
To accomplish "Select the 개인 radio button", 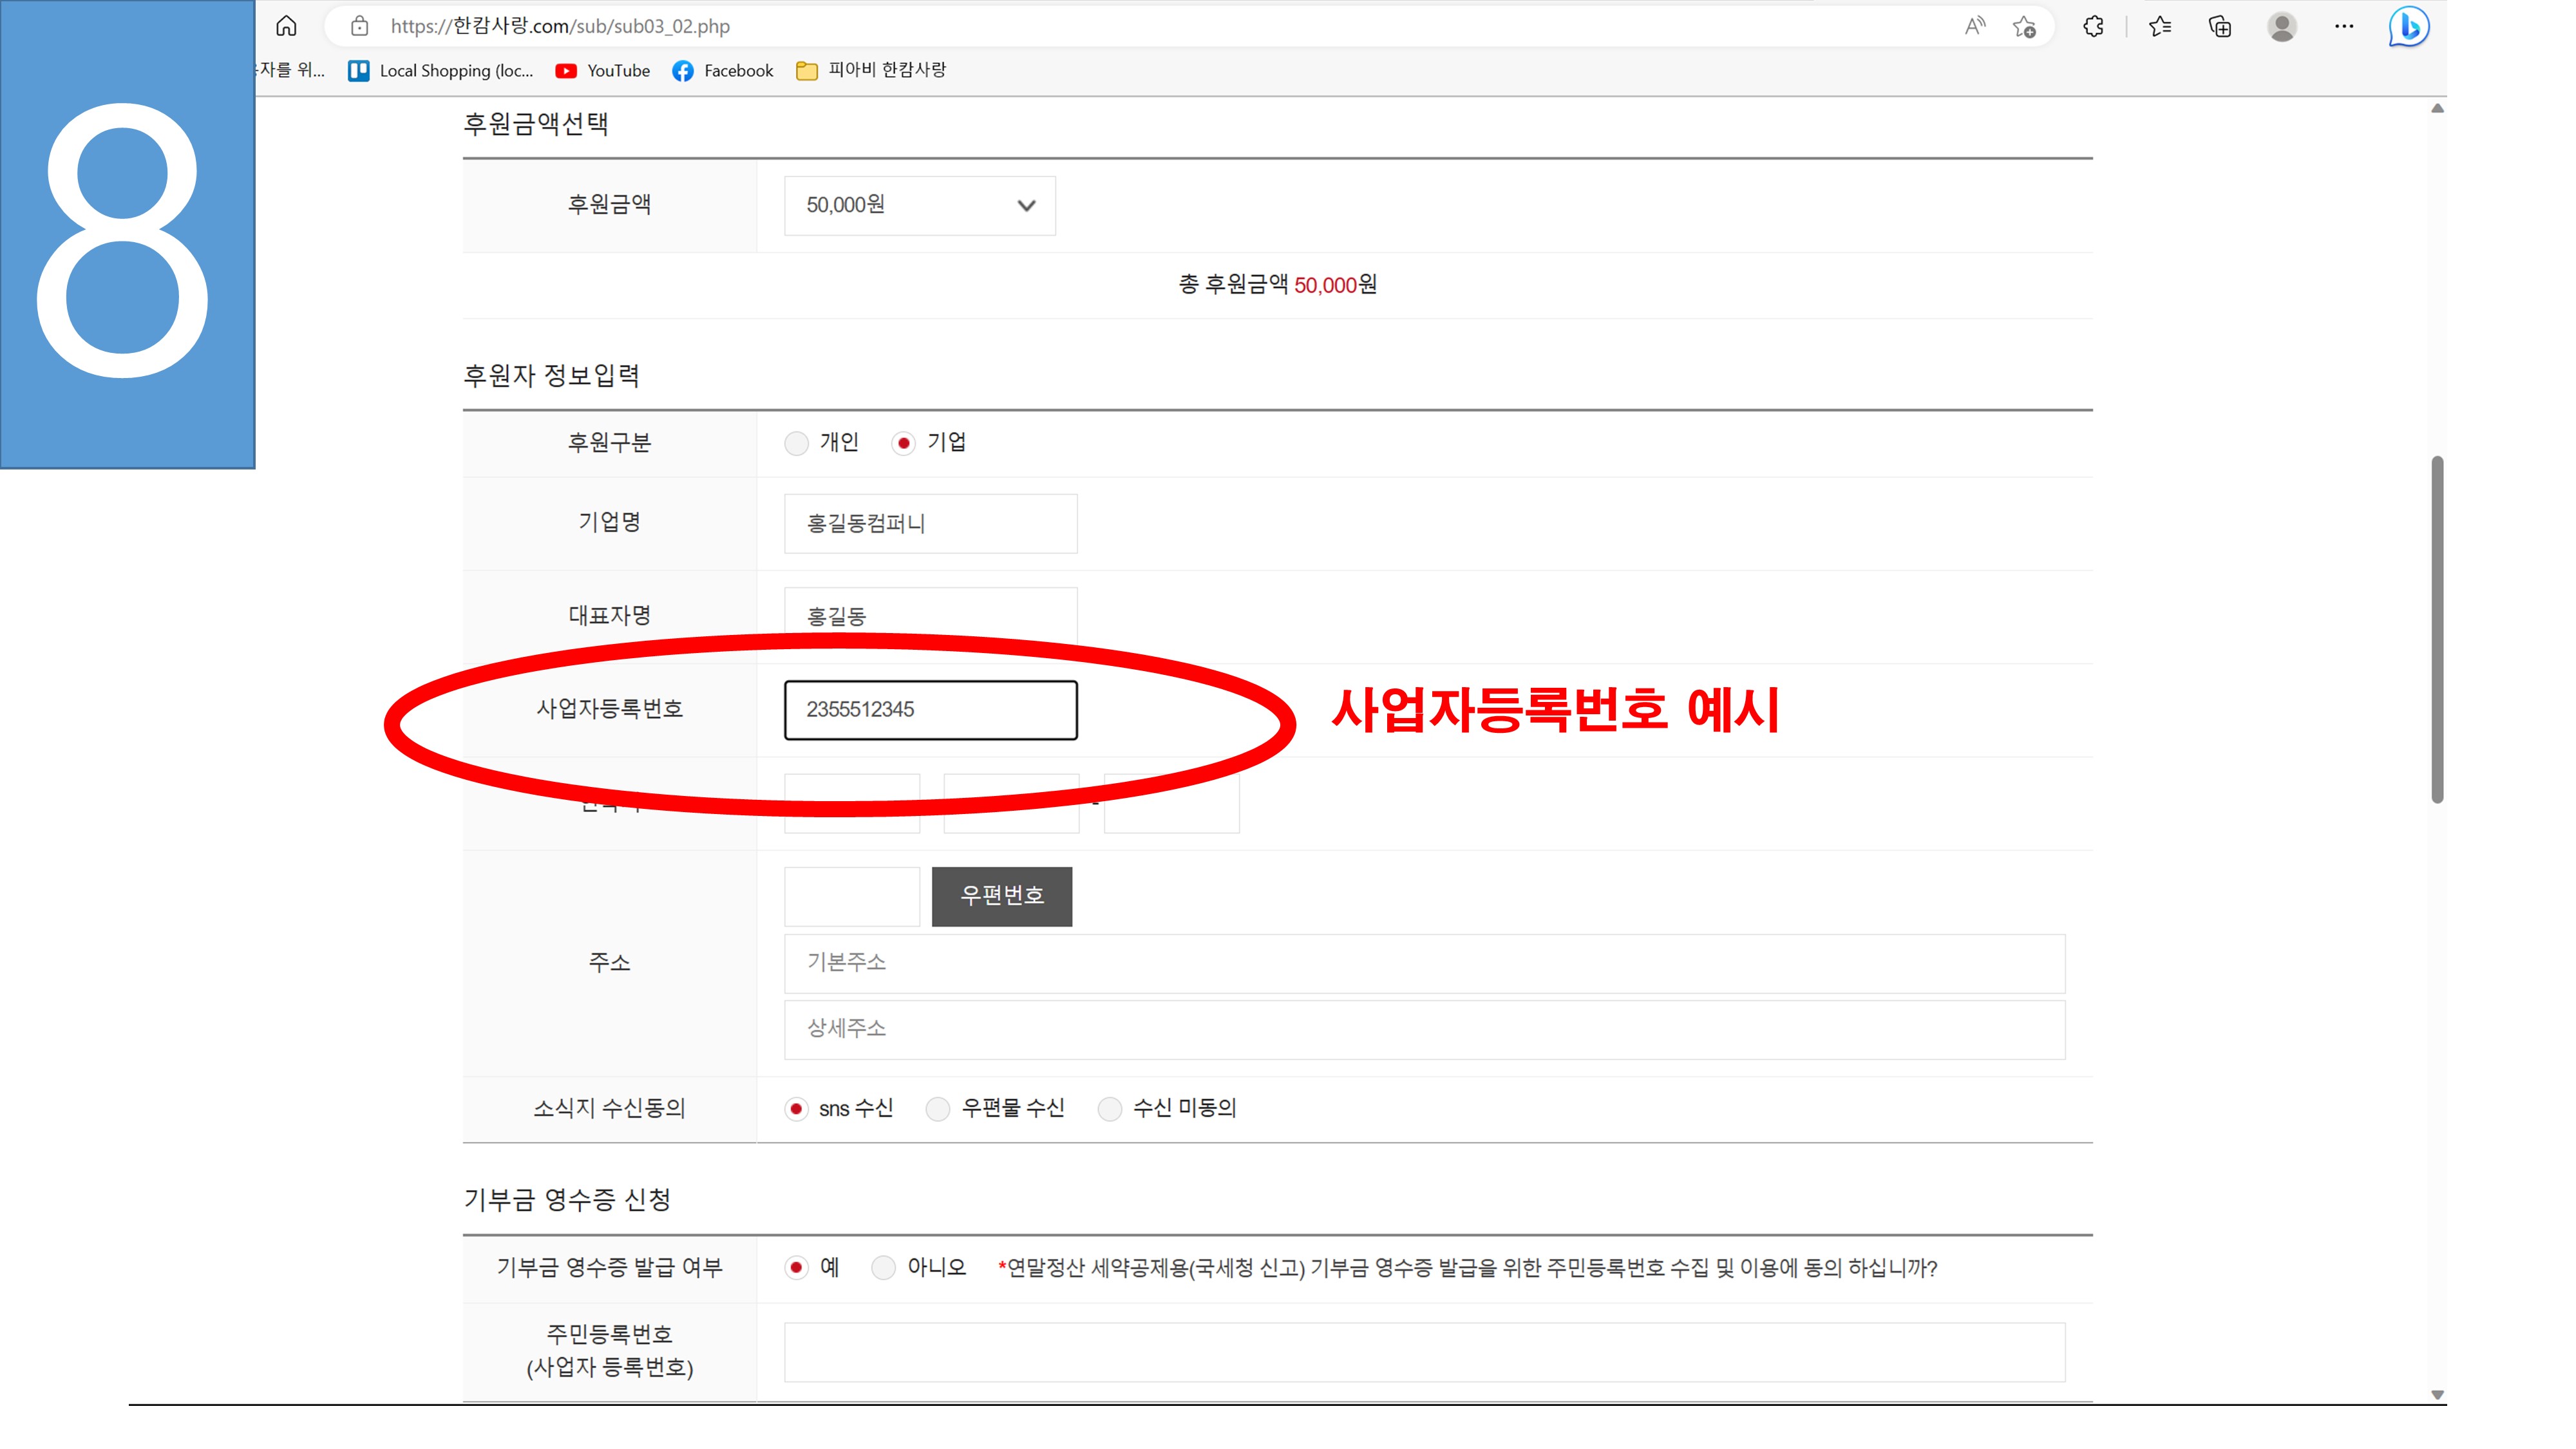I will [796, 443].
